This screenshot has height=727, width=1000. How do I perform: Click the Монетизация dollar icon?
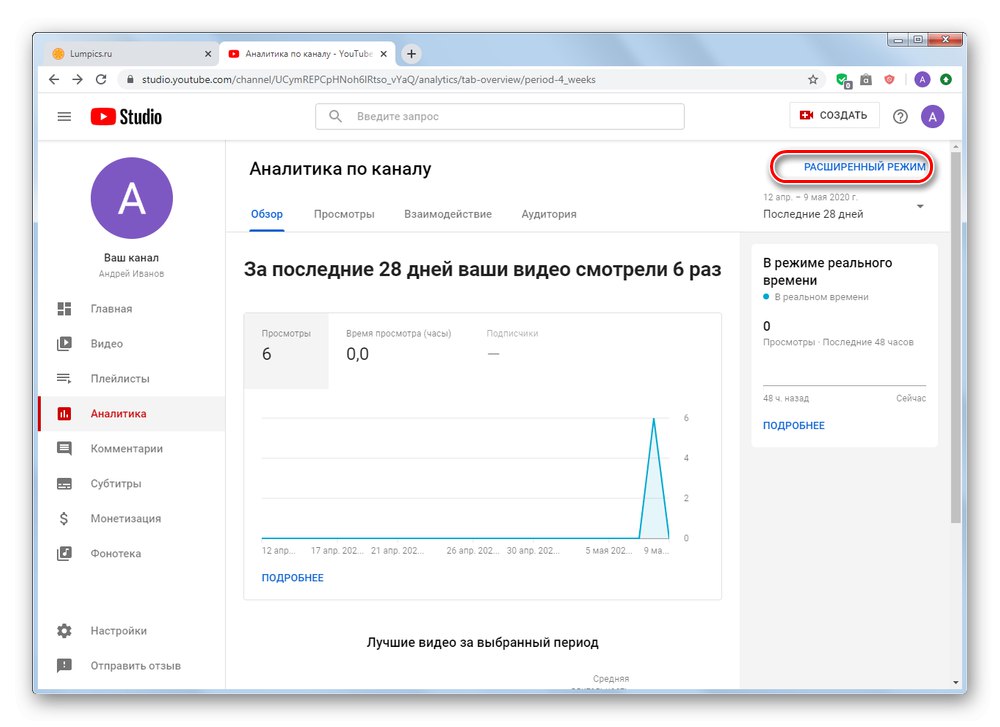(64, 518)
